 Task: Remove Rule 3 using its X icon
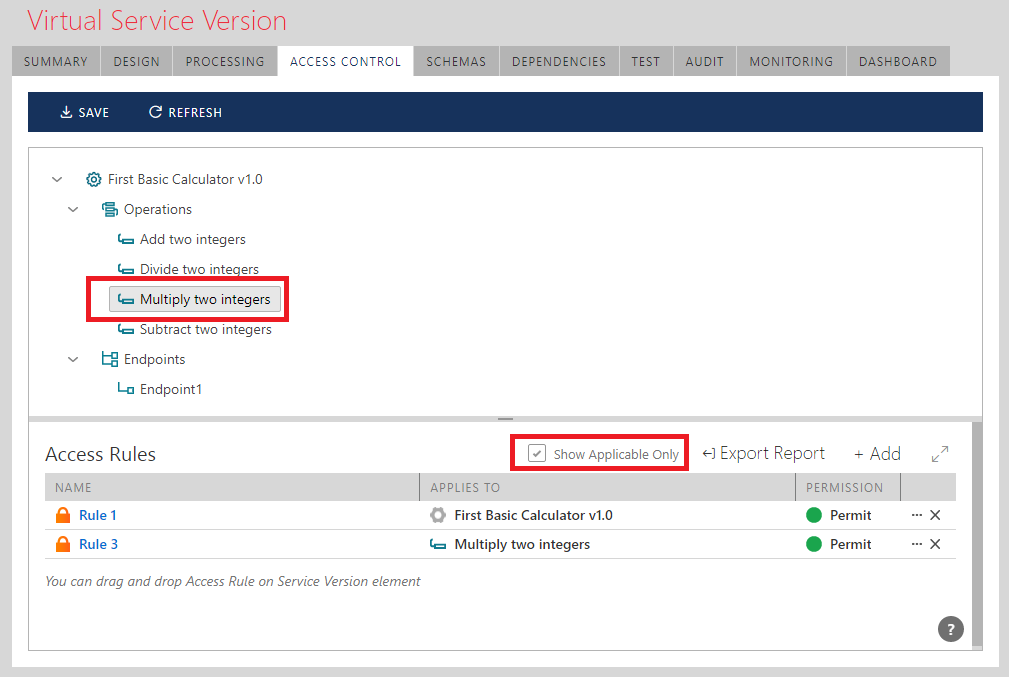(x=935, y=545)
